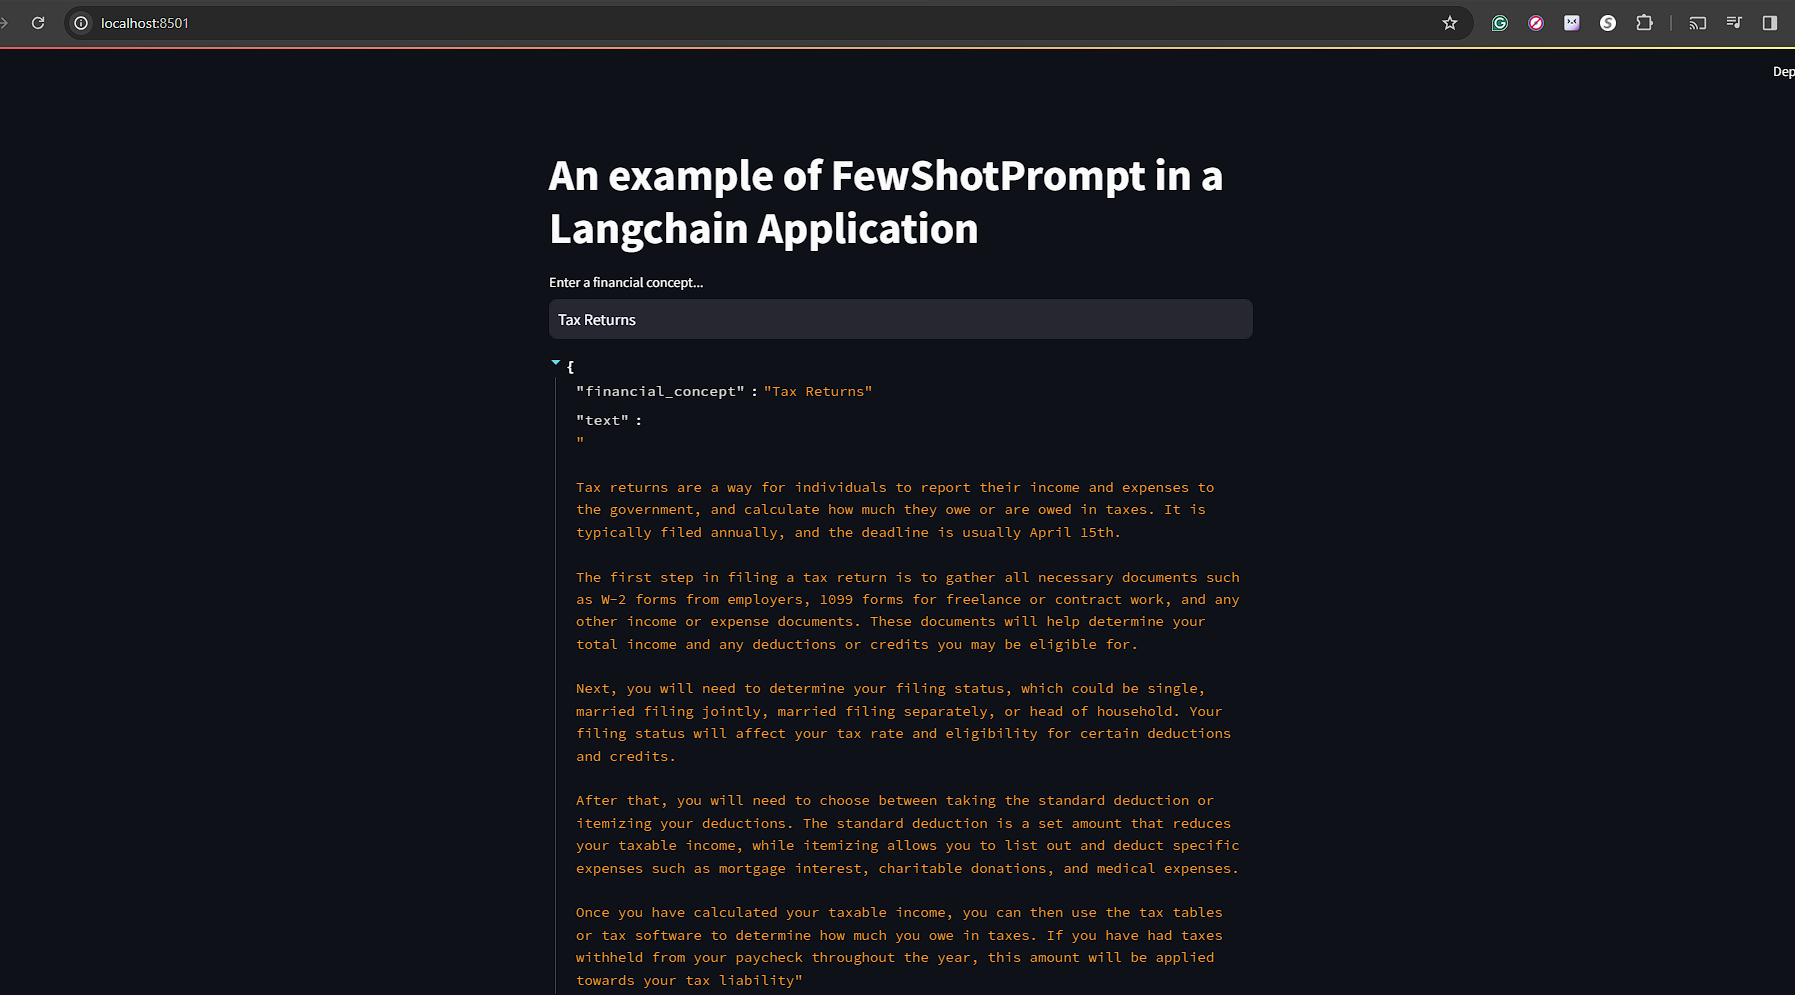Click the localhost:8501 address bar

760,23
